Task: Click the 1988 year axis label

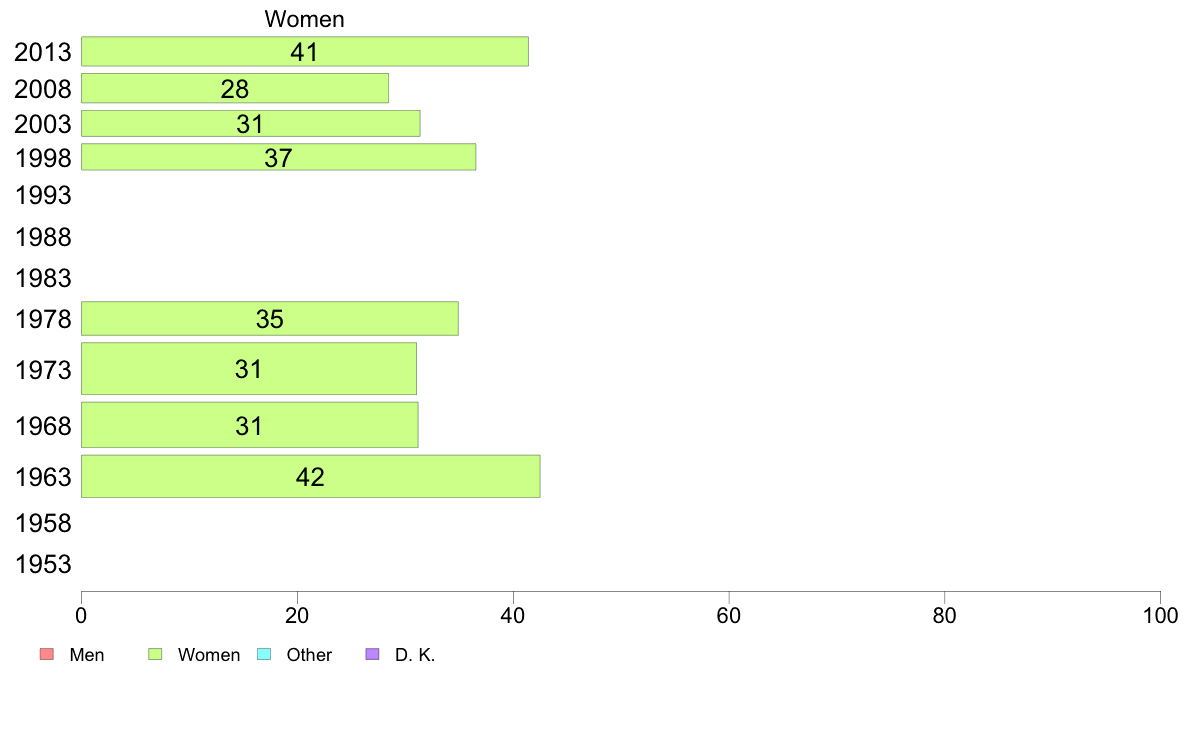Action: point(43,237)
